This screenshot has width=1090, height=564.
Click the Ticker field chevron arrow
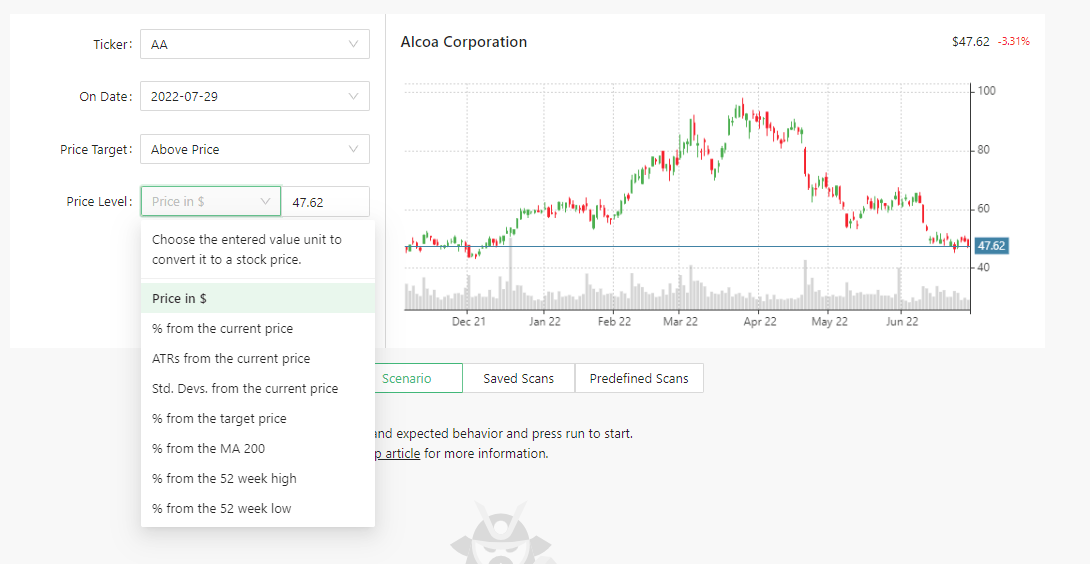353,44
